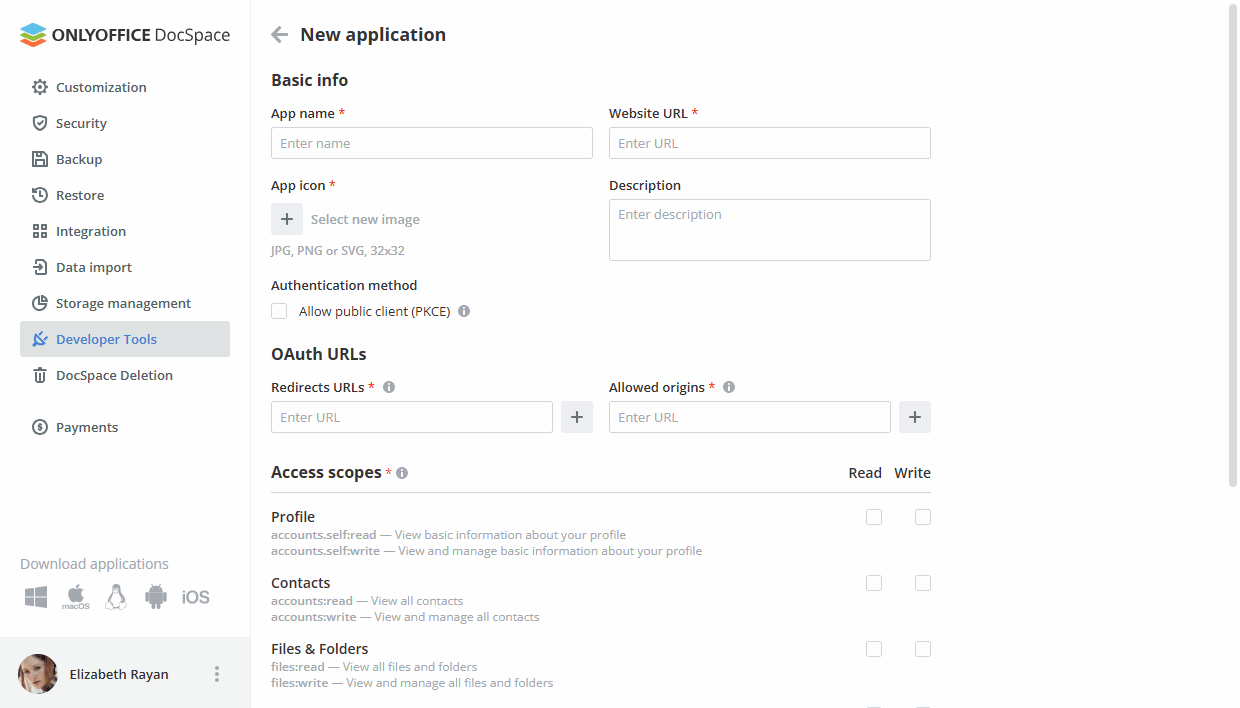The image size is (1240, 708).
Task: Open Developer Tools settings section
Action: (x=106, y=339)
